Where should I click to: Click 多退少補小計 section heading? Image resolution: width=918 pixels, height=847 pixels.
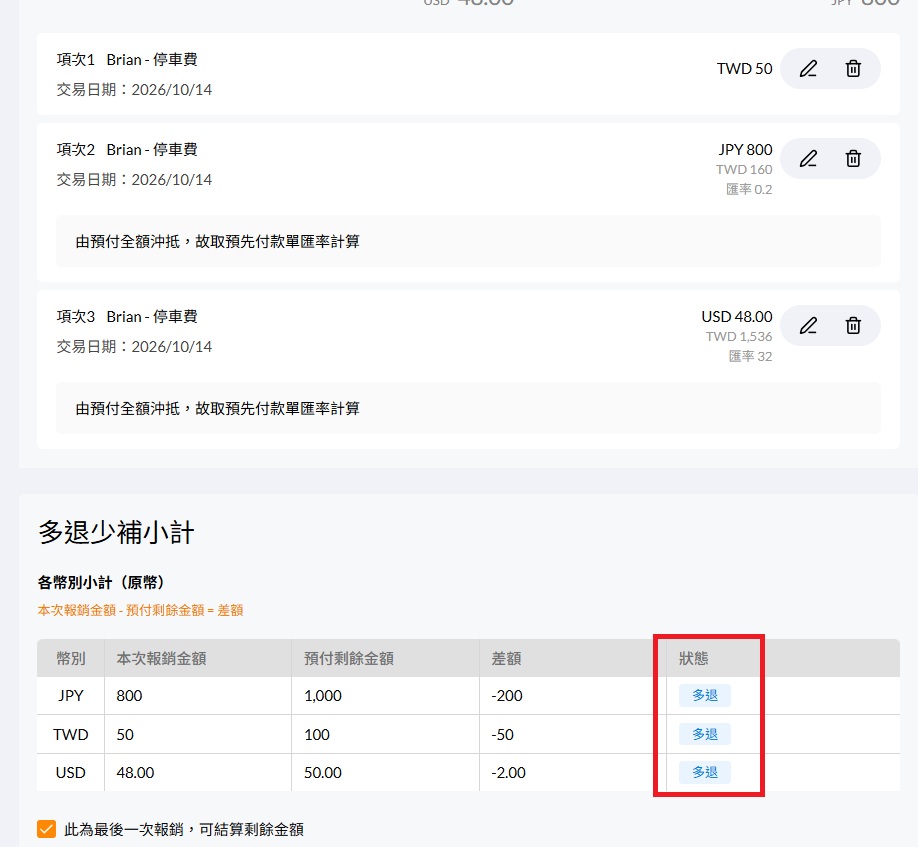tap(116, 533)
